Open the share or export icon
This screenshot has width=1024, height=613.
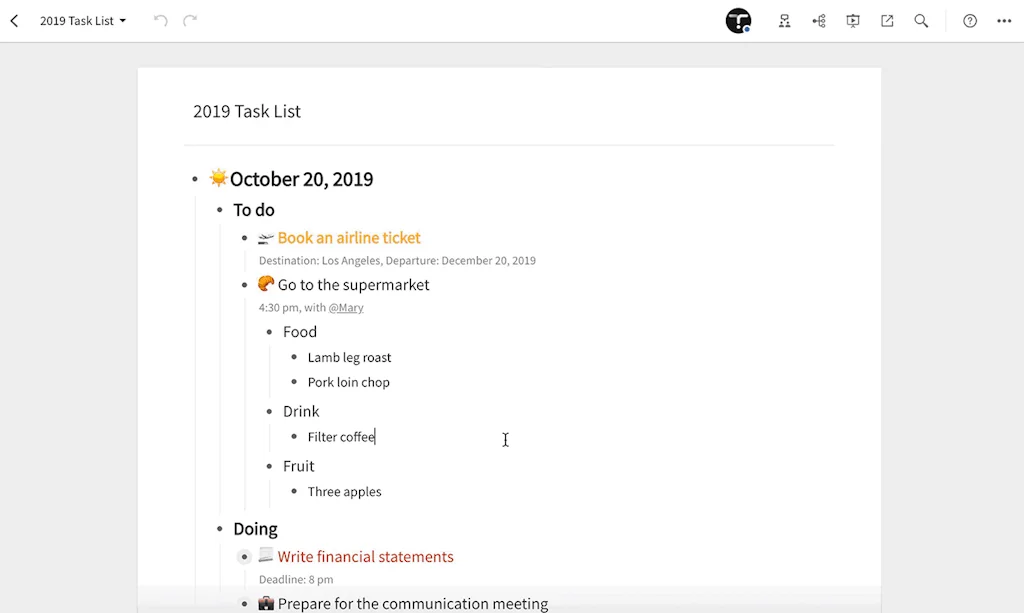[x=886, y=20]
